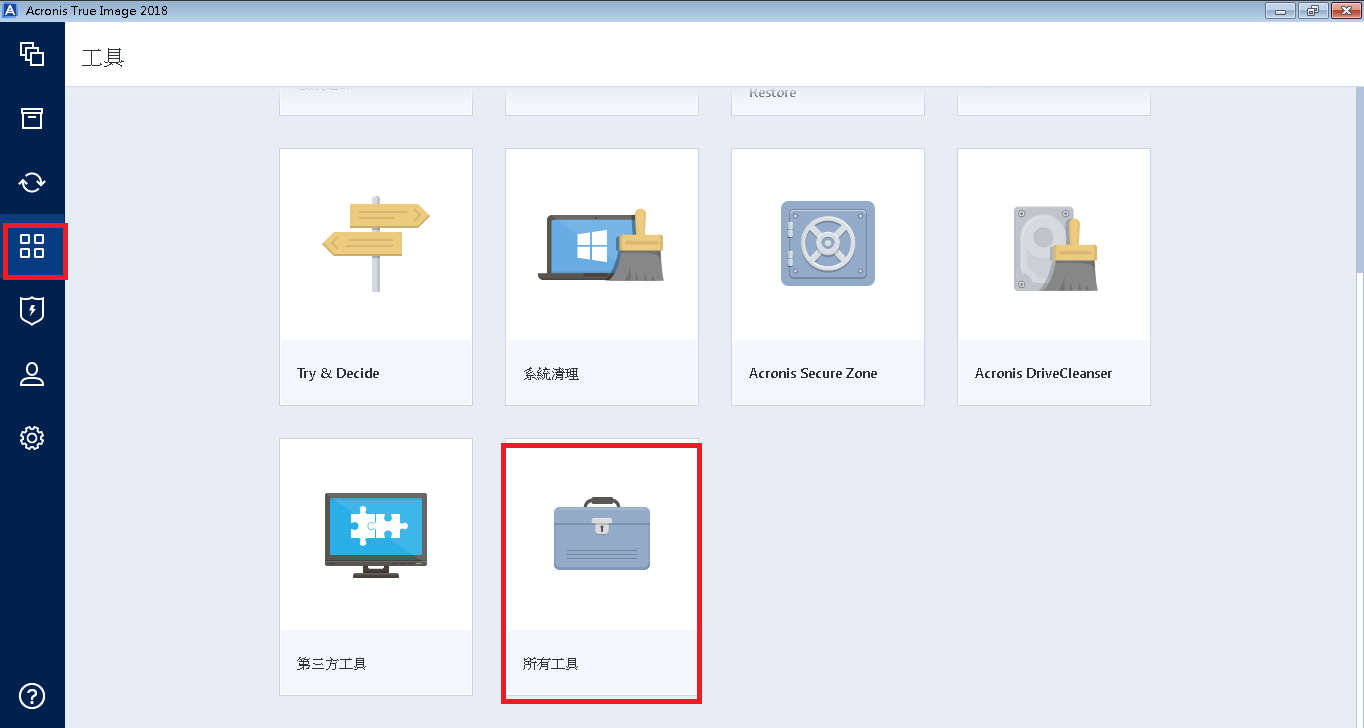Select the Try & Decide label
This screenshot has width=1364, height=728.
click(x=338, y=373)
